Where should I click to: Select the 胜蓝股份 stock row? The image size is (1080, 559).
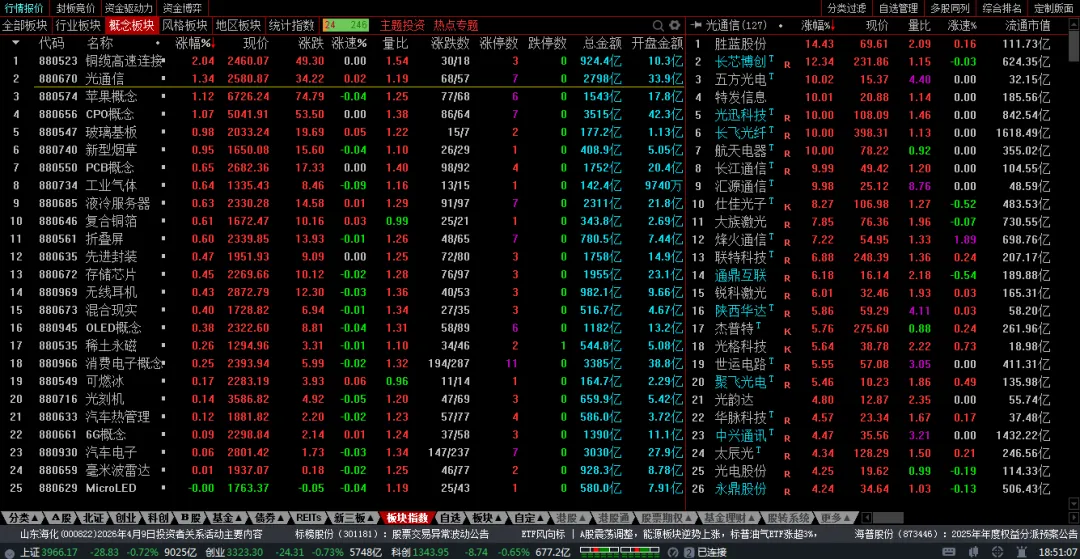pyautogui.click(x=878, y=44)
